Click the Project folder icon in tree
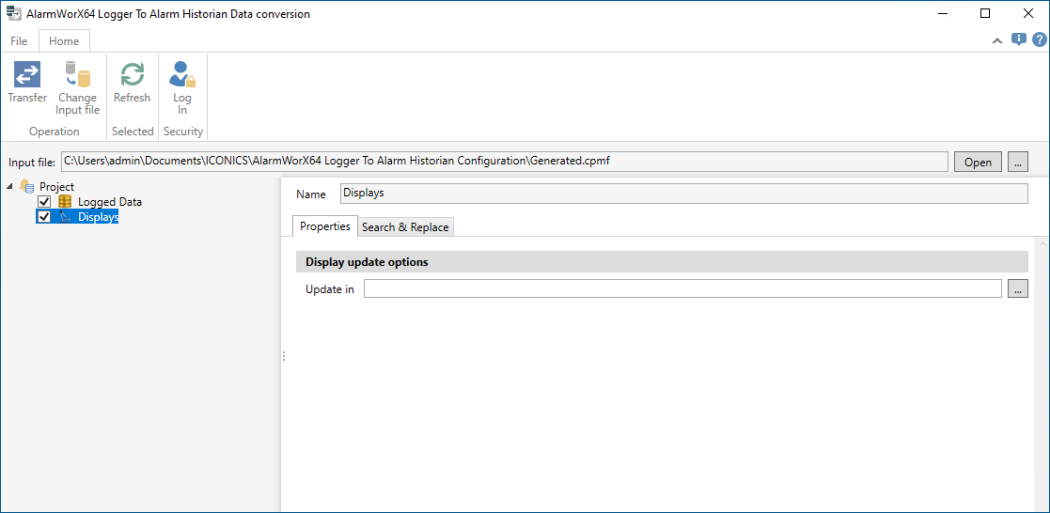This screenshot has height=513, width=1050. (27, 187)
